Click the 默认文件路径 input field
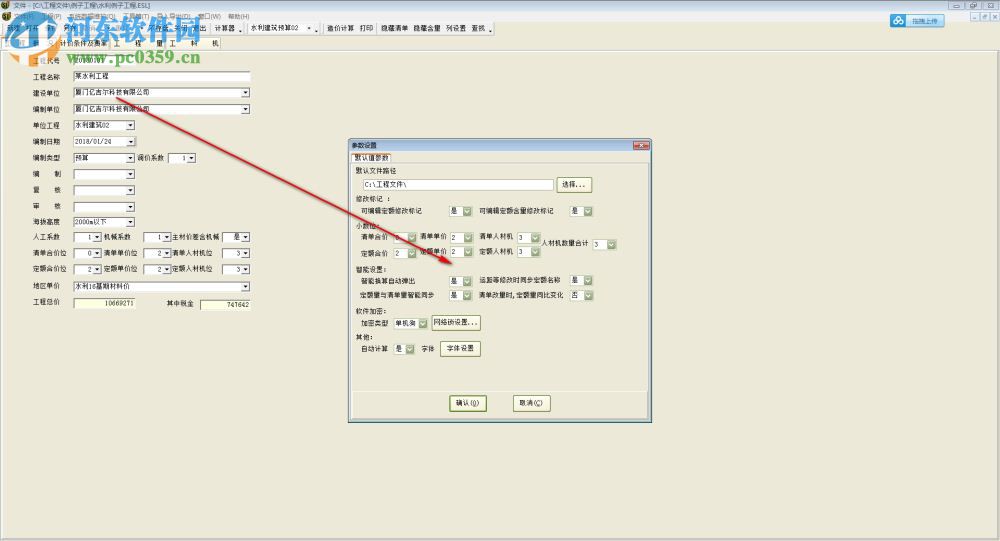This screenshot has height=541, width=1000. tap(457, 185)
